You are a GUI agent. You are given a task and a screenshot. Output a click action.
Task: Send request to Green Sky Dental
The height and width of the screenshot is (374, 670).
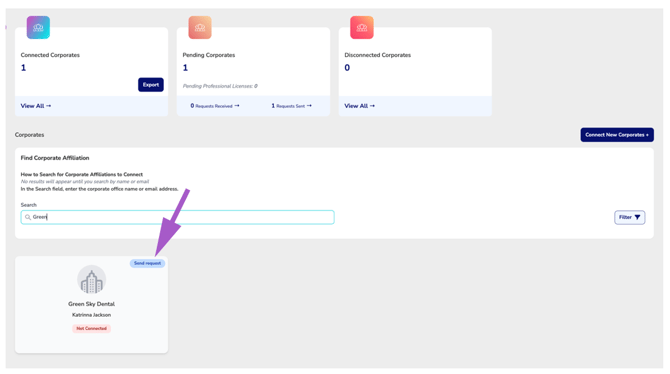147,263
